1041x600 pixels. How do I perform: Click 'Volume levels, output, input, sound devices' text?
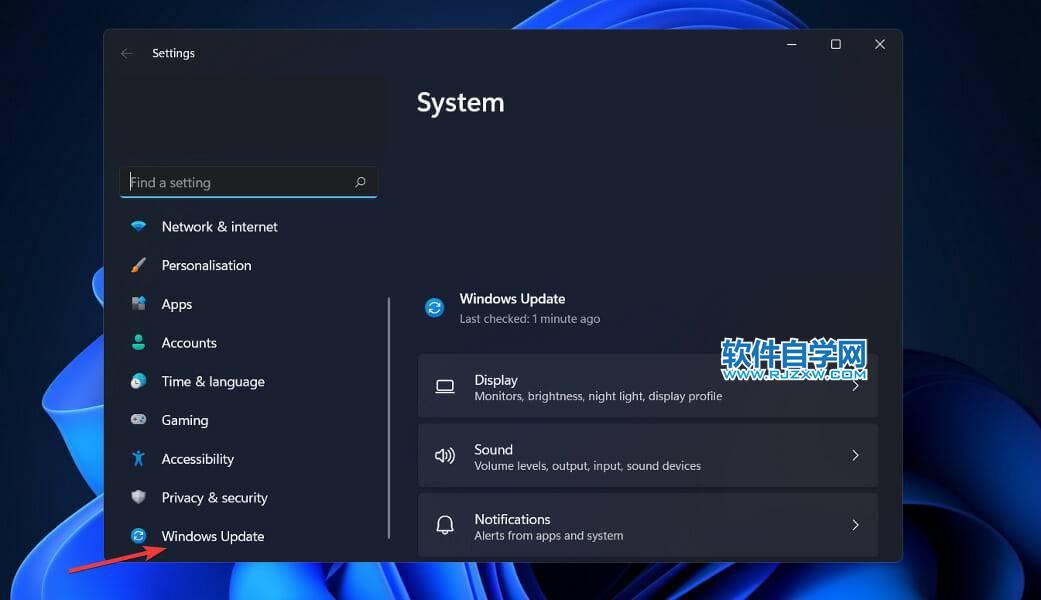[x=588, y=466]
